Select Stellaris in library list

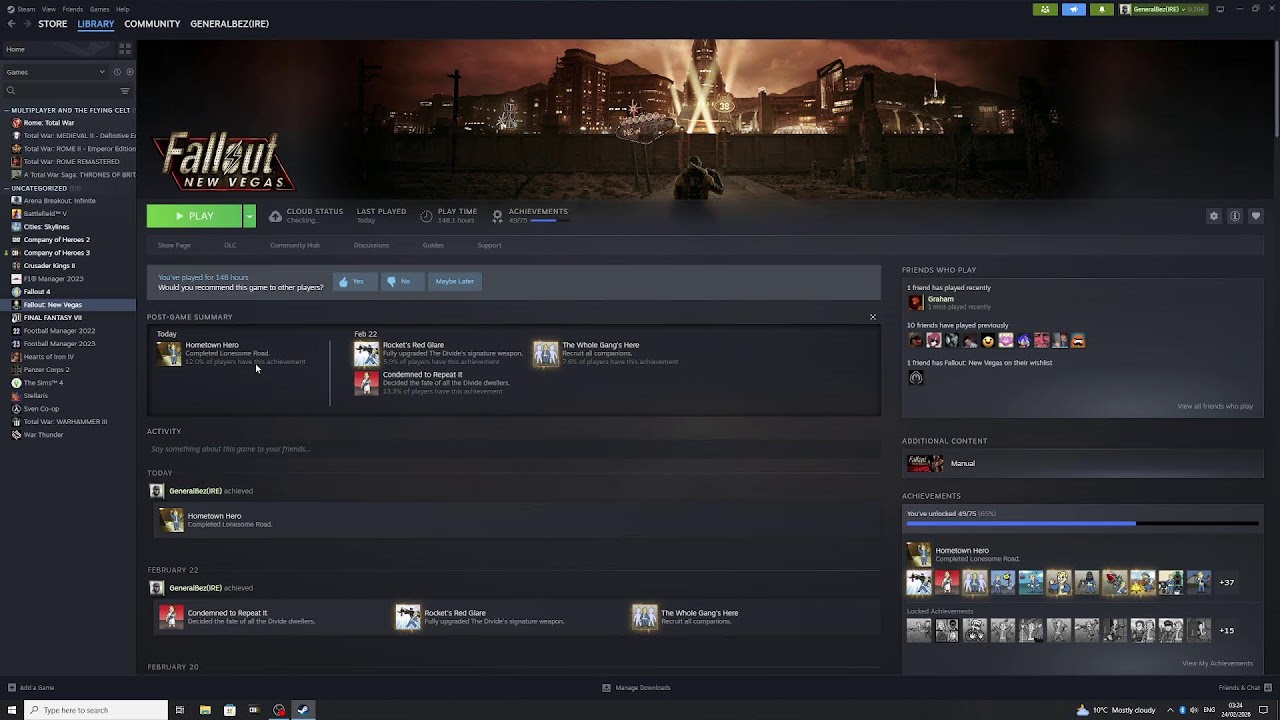36,395
